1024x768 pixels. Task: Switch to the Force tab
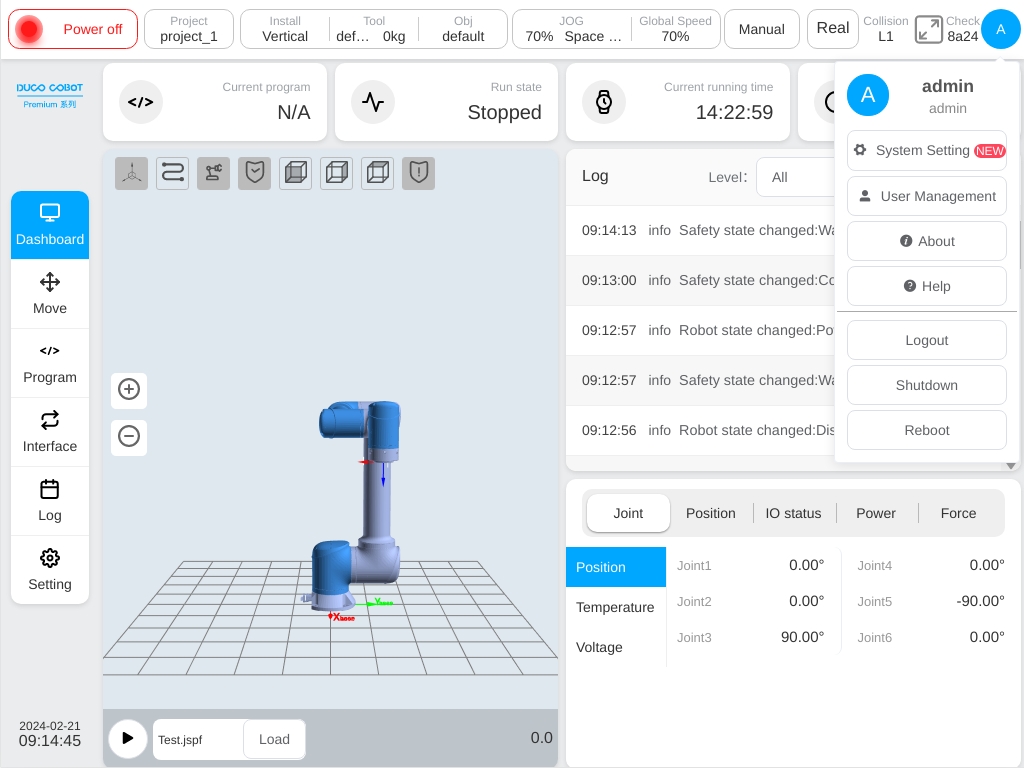point(958,513)
